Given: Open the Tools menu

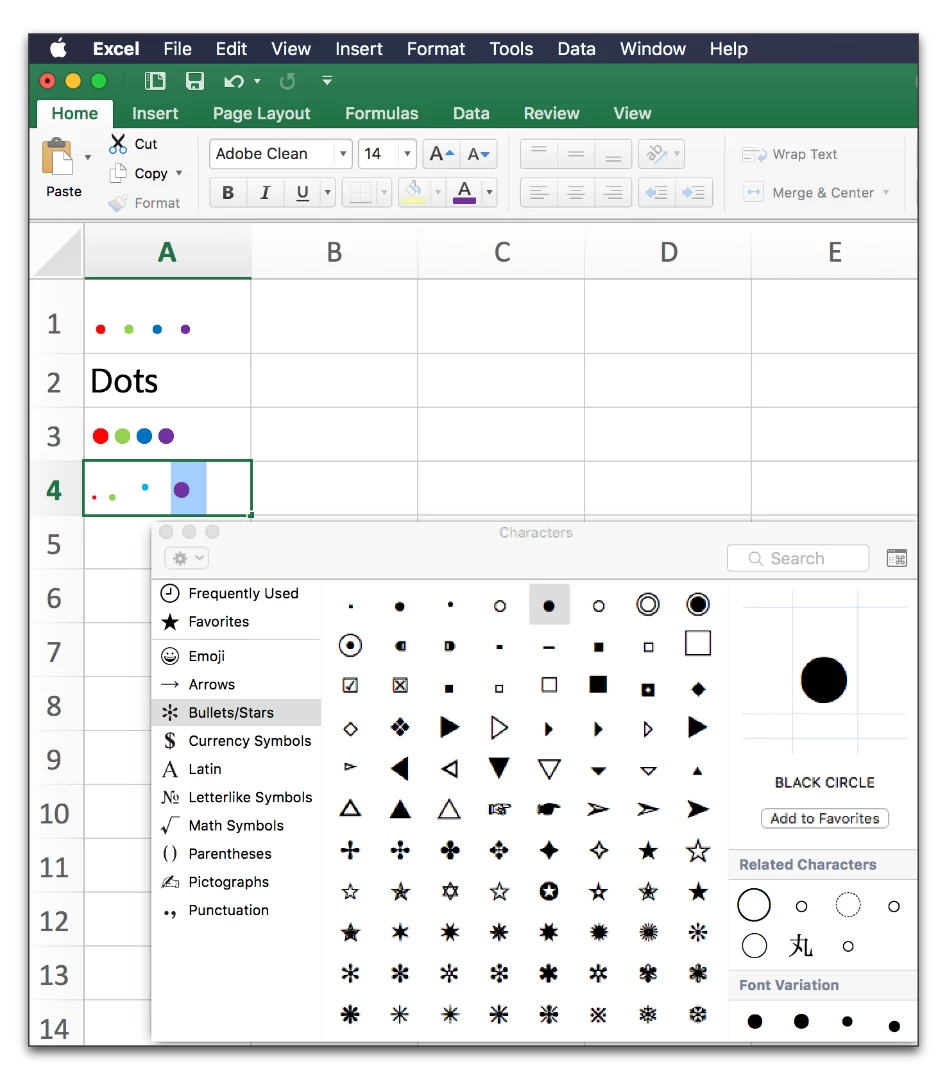Looking at the screenshot, I should point(511,49).
